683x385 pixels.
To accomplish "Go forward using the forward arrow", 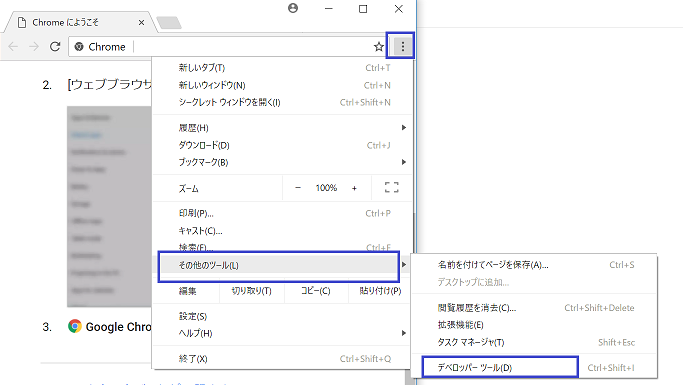I will tap(34, 46).
